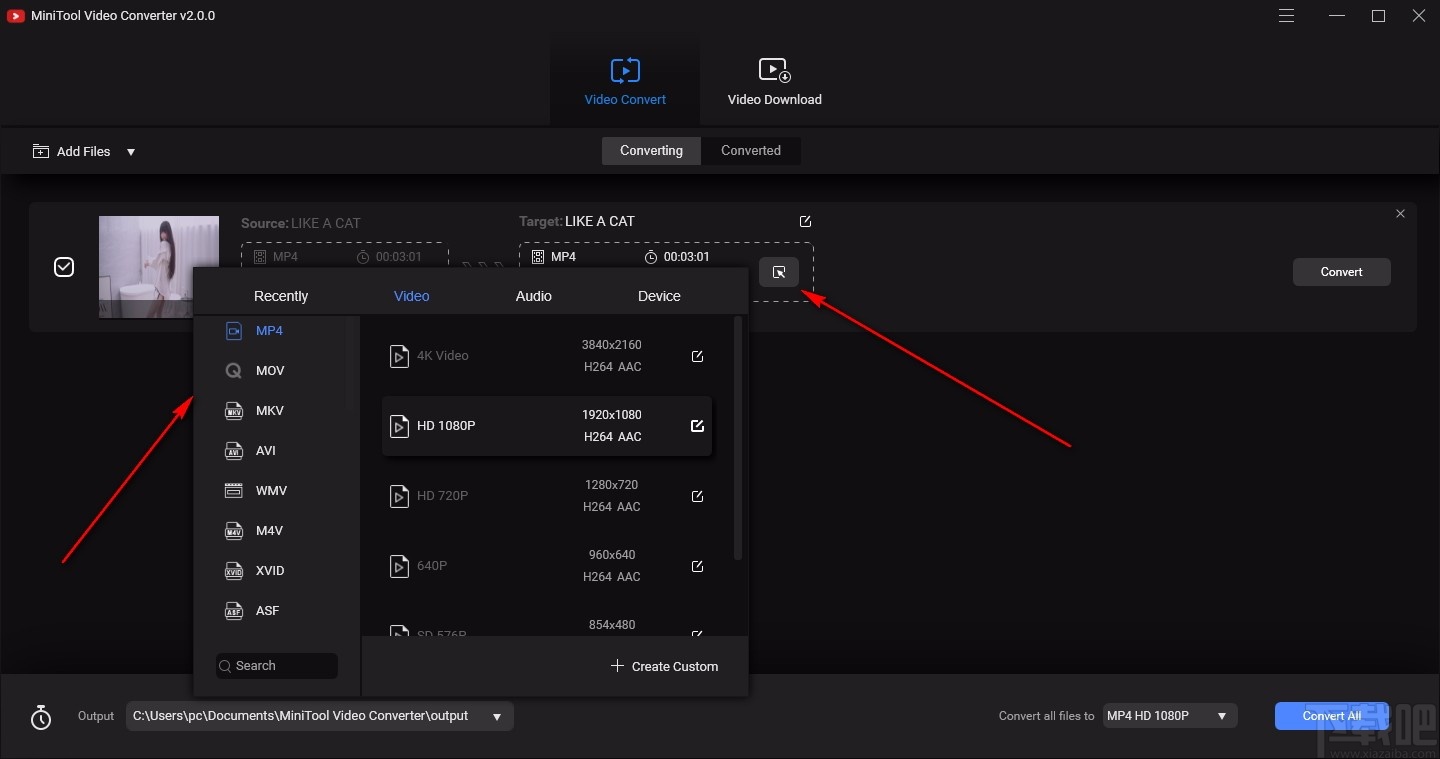Click the Add Files button
The width and height of the screenshot is (1440, 759).
71,151
